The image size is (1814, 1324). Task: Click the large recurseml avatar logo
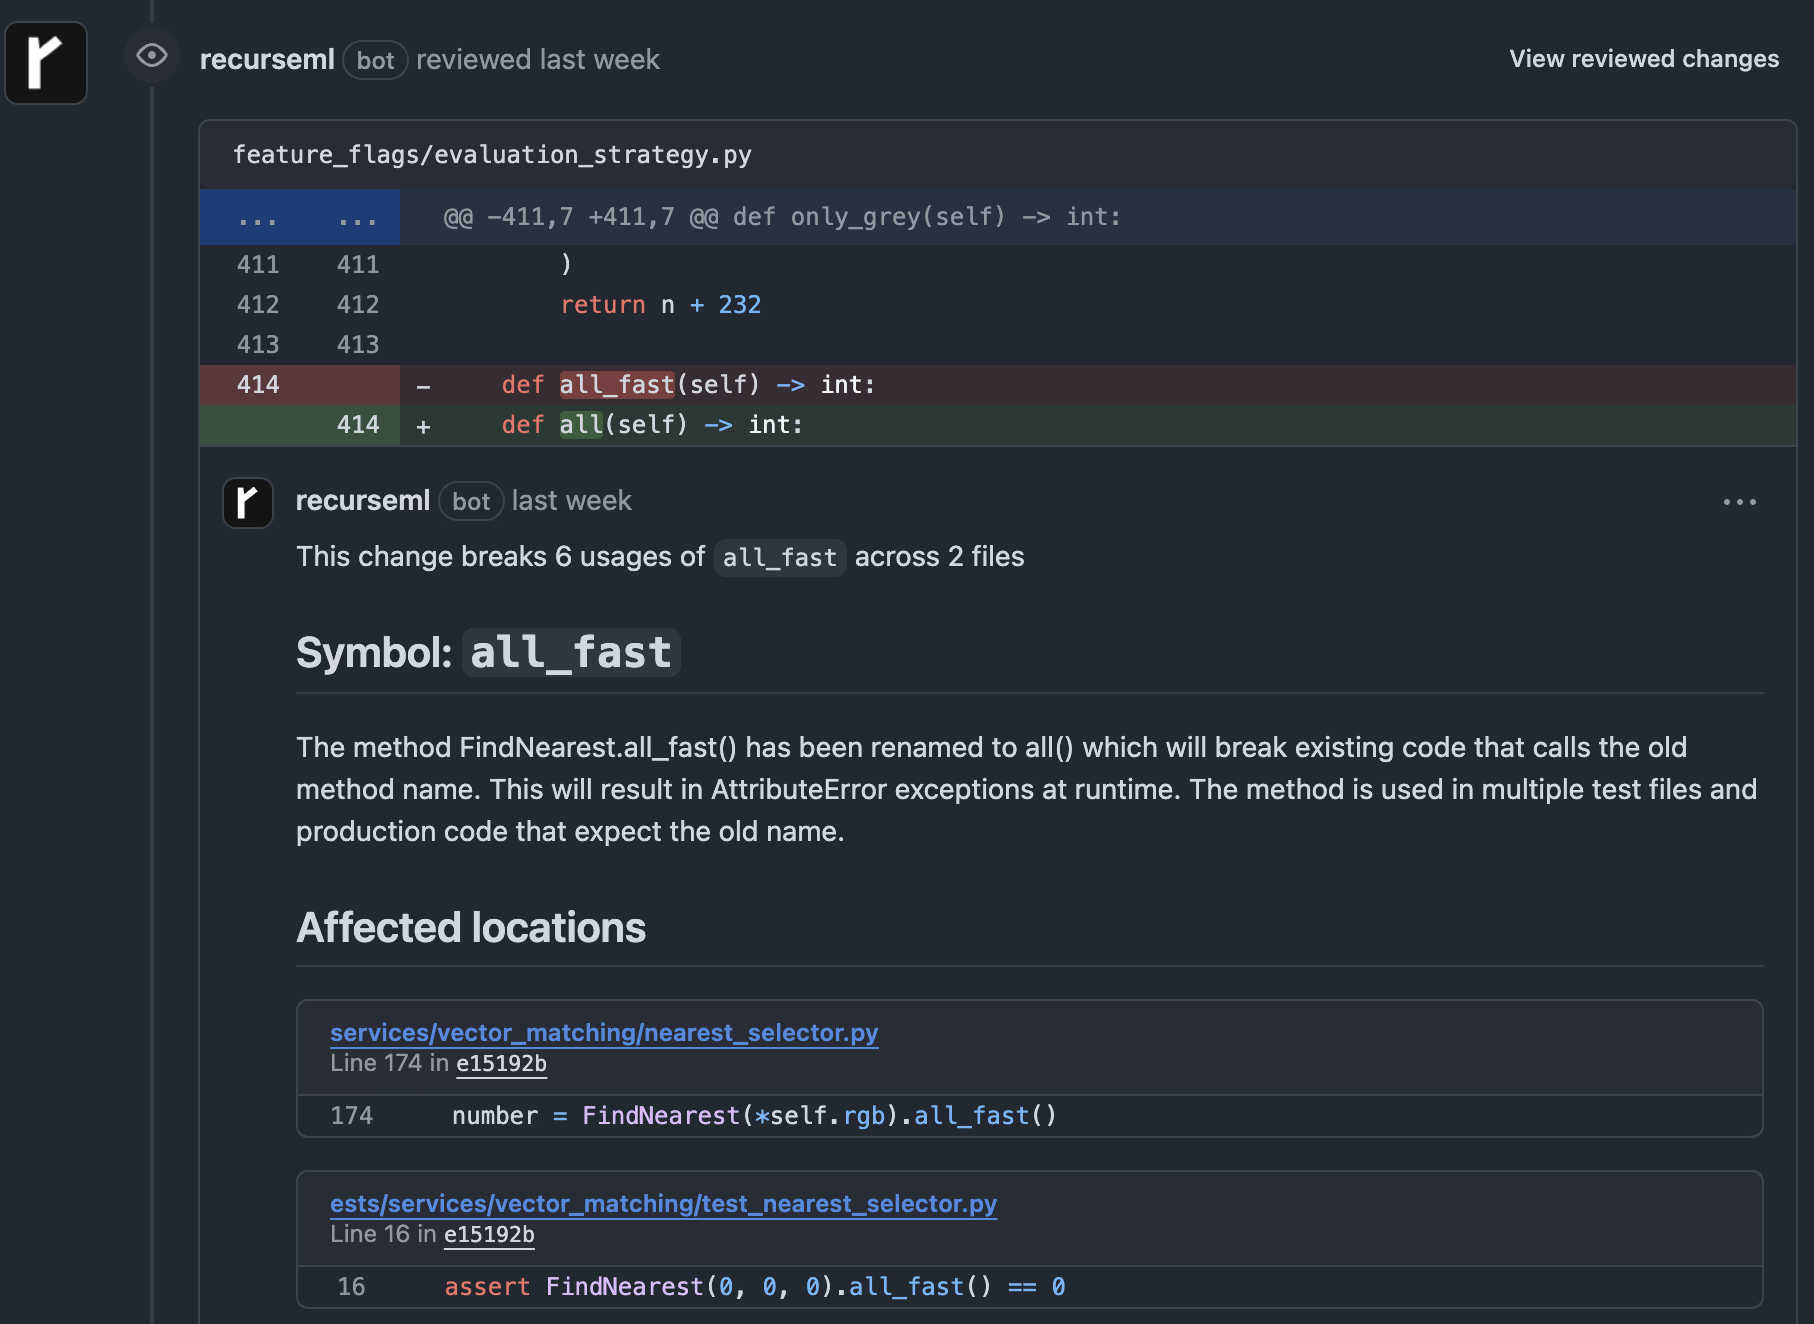46,62
